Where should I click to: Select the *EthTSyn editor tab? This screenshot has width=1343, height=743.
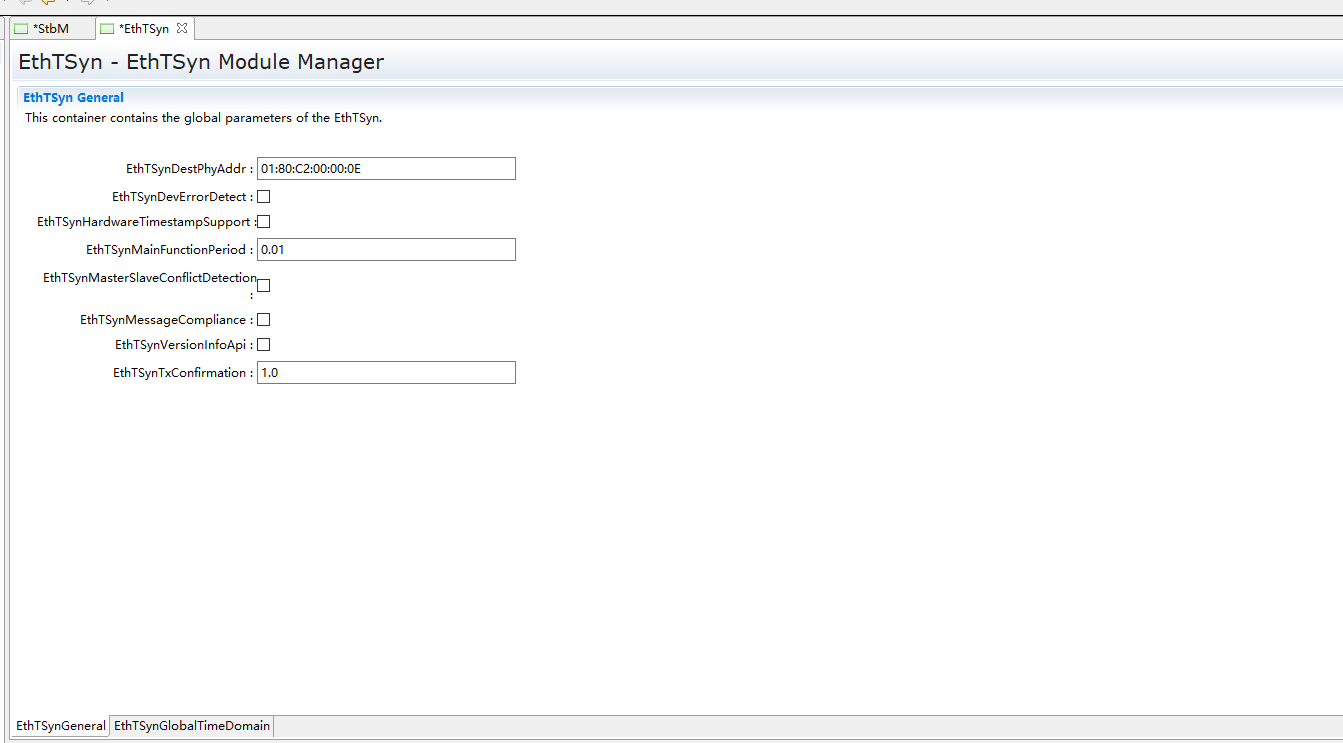143,29
